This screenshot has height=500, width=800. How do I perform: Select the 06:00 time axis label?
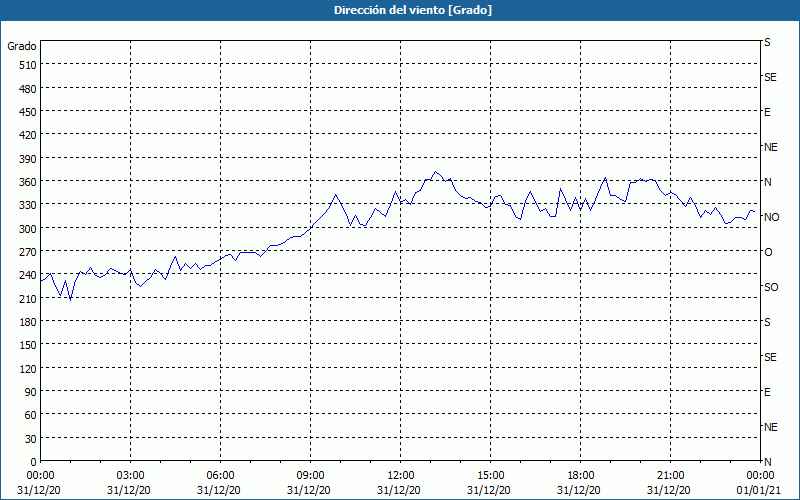pos(220,476)
